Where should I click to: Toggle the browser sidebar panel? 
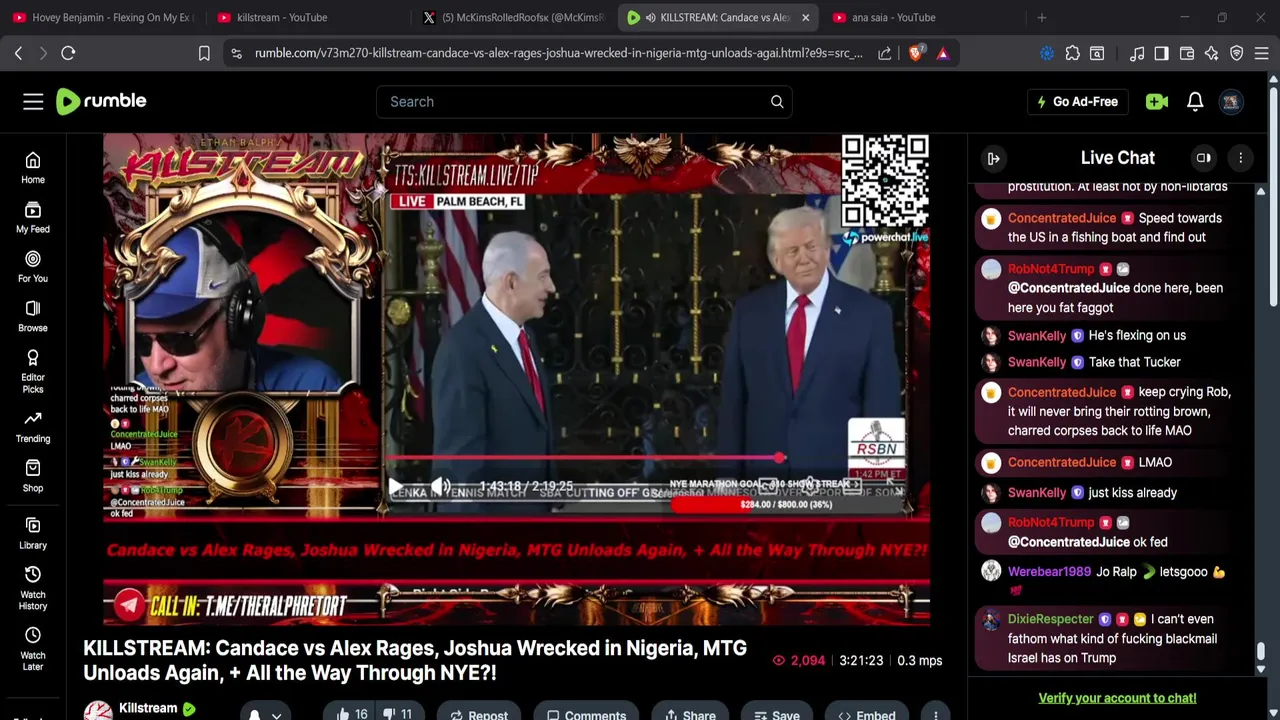1161,53
